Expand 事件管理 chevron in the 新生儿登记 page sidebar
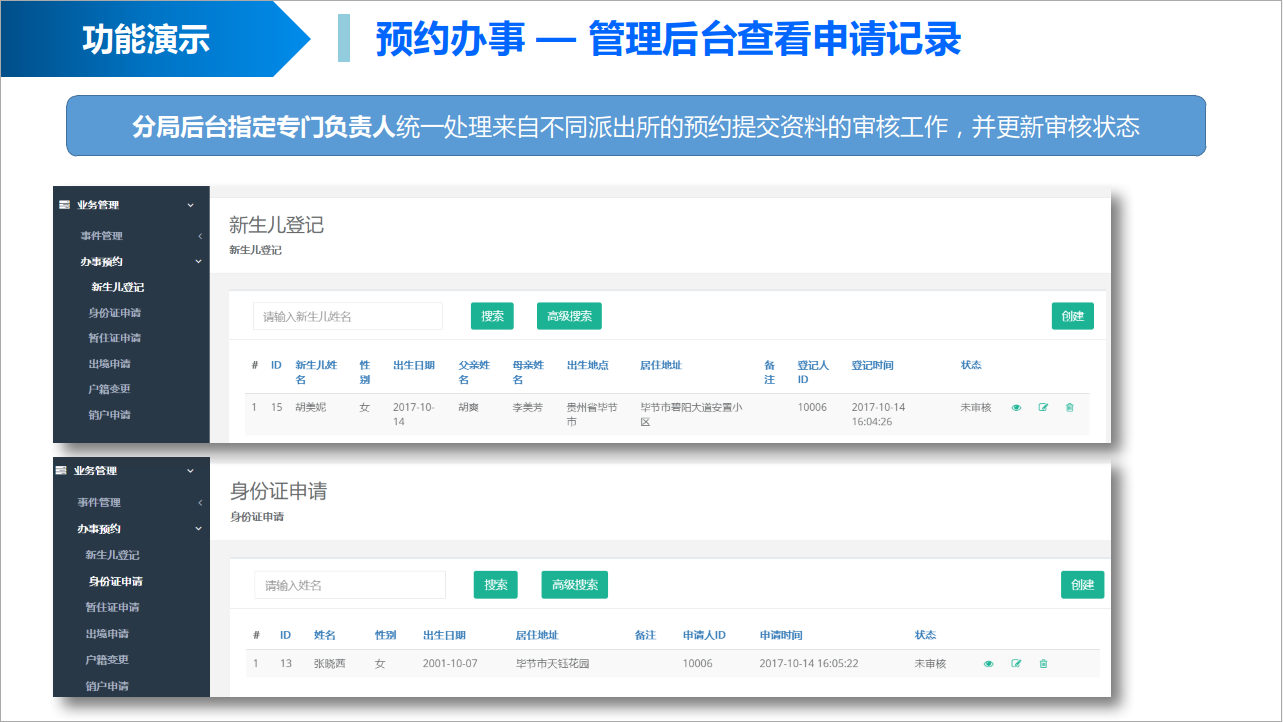The width and height of the screenshot is (1283, 722). click(x=200, y=236)
